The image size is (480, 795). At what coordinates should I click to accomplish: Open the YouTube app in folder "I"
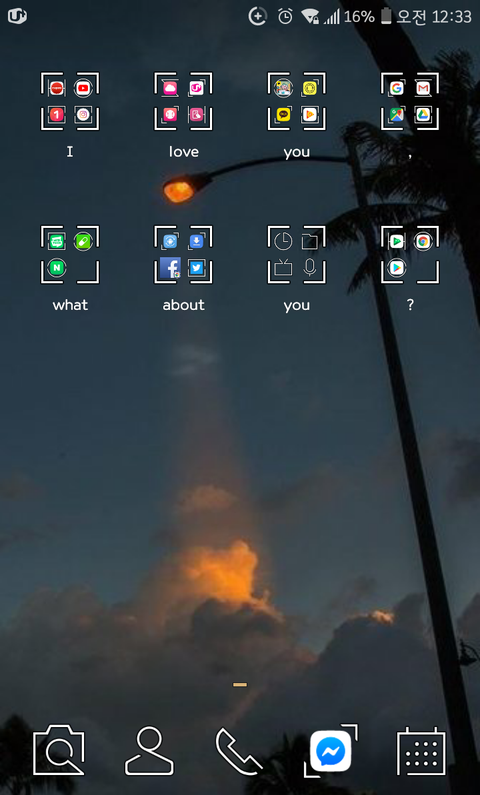(83, 88)
